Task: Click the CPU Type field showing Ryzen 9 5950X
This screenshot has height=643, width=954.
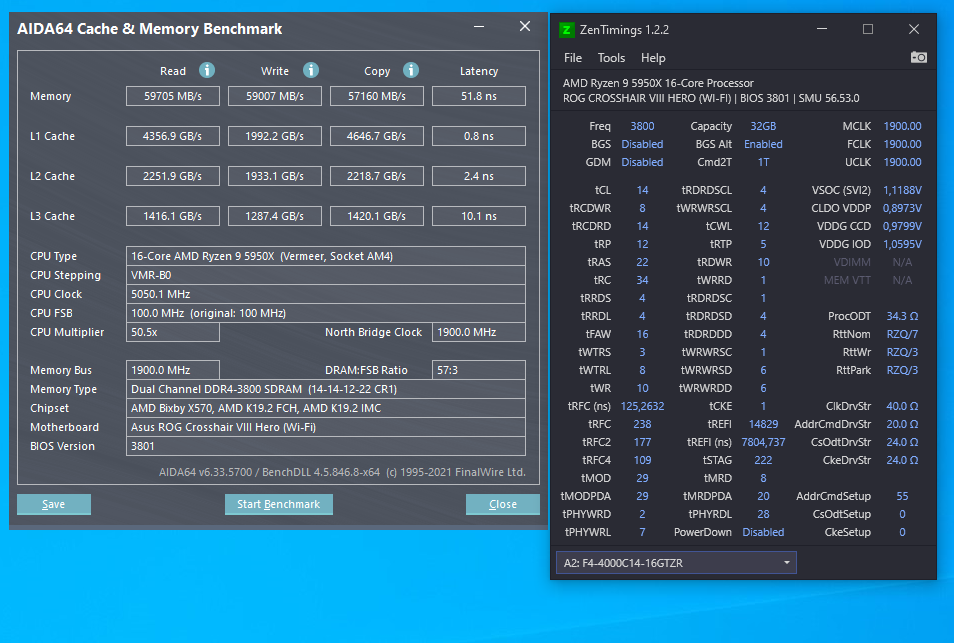Action: tap(326, 256)
